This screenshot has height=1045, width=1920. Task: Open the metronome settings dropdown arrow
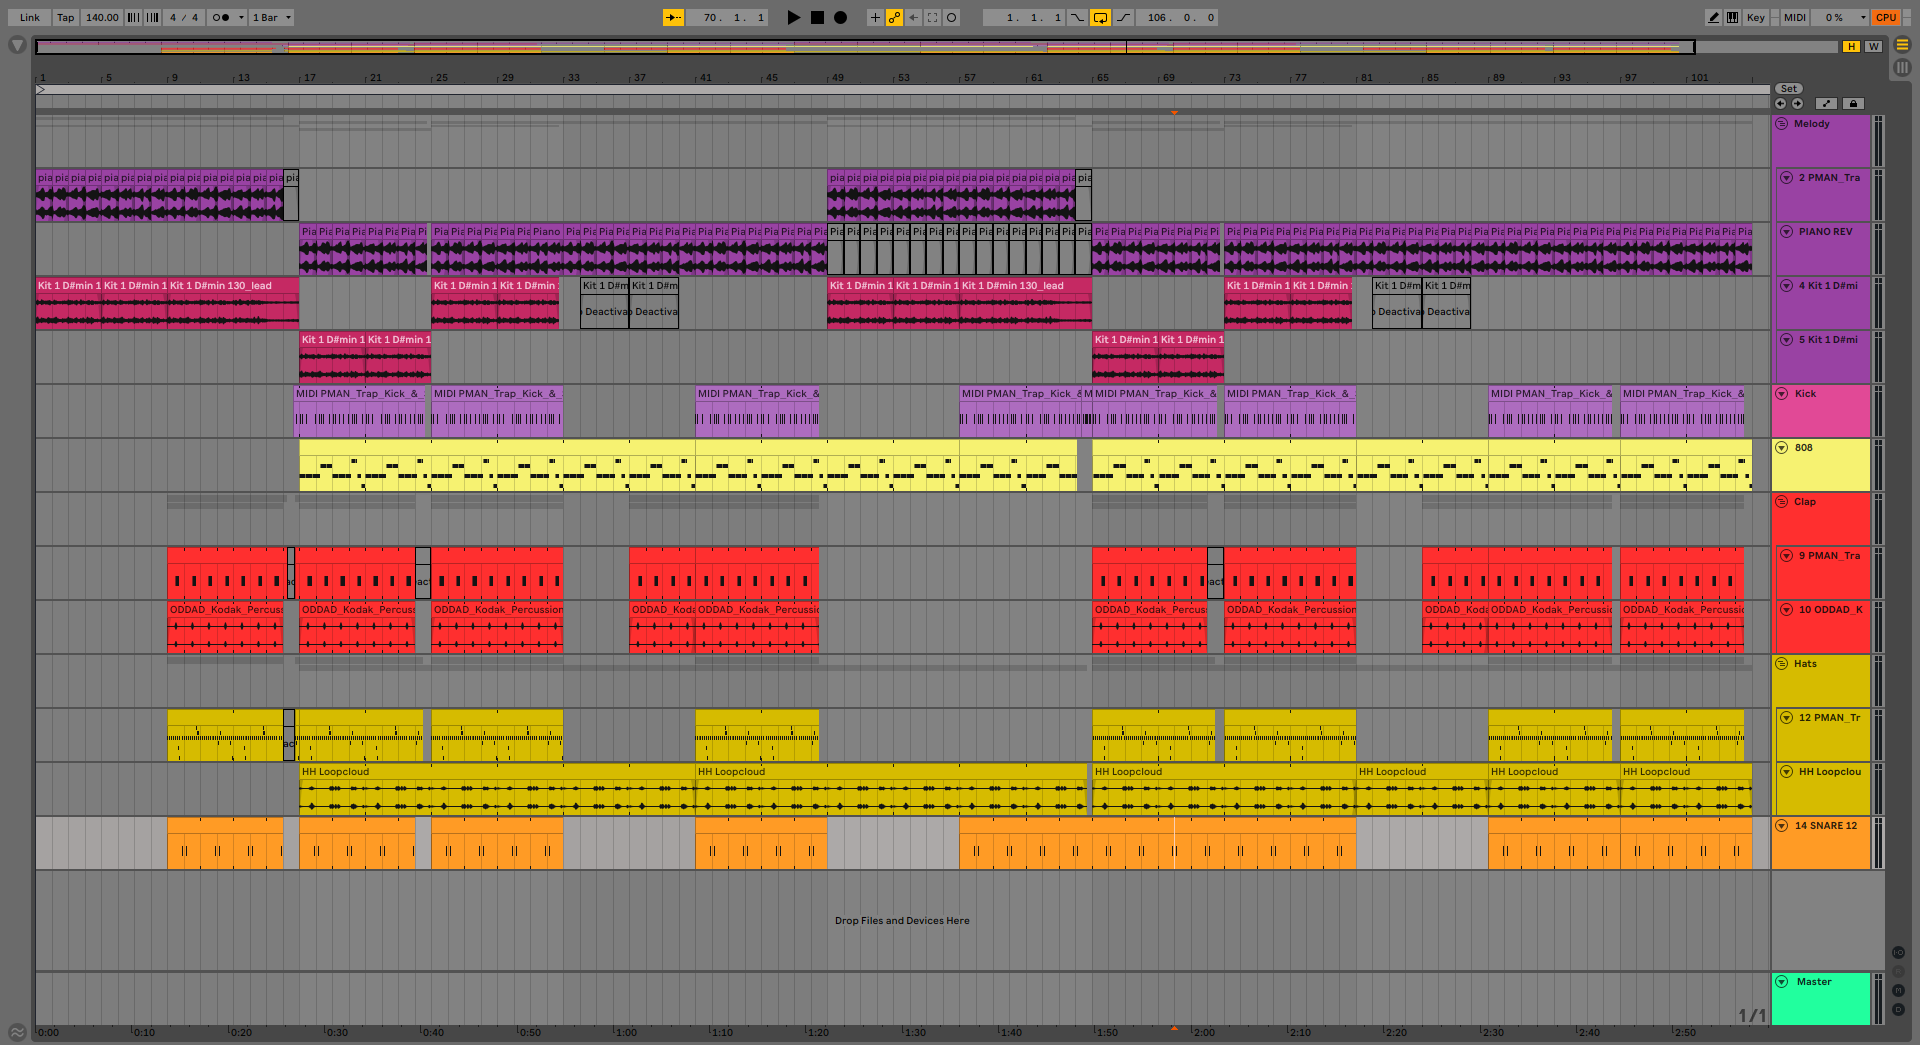(x=241, y=17)
